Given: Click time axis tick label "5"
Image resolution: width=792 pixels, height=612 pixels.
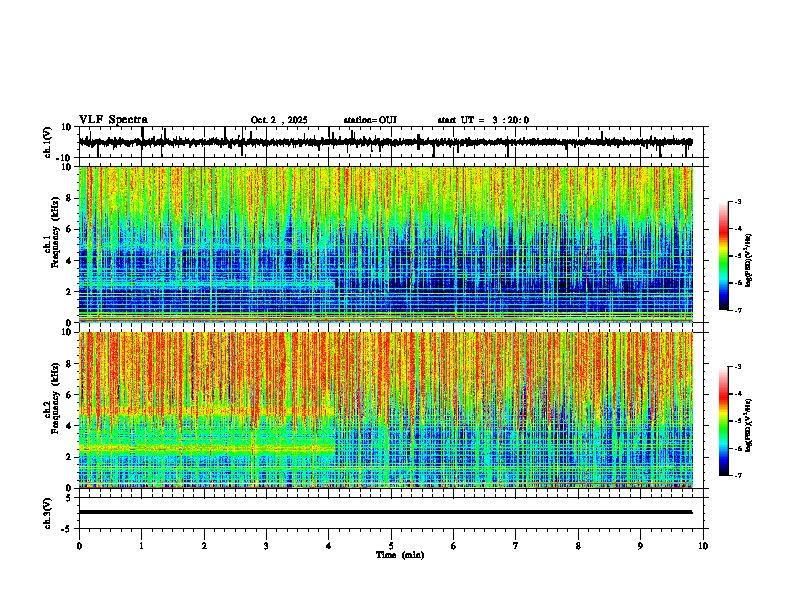Looking at the screenshot, I should 391,546.
